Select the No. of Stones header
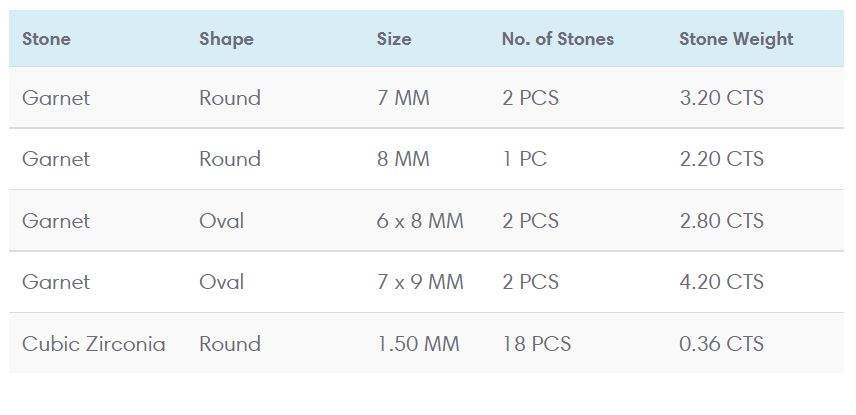Screen dimensions: 856x415 pos(558,39)
